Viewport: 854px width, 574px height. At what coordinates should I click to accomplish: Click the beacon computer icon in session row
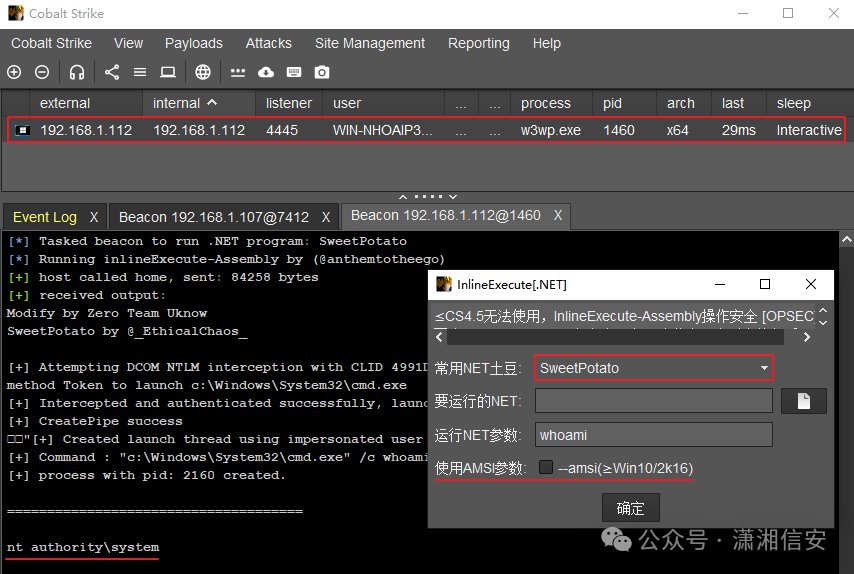pos(22,130)
